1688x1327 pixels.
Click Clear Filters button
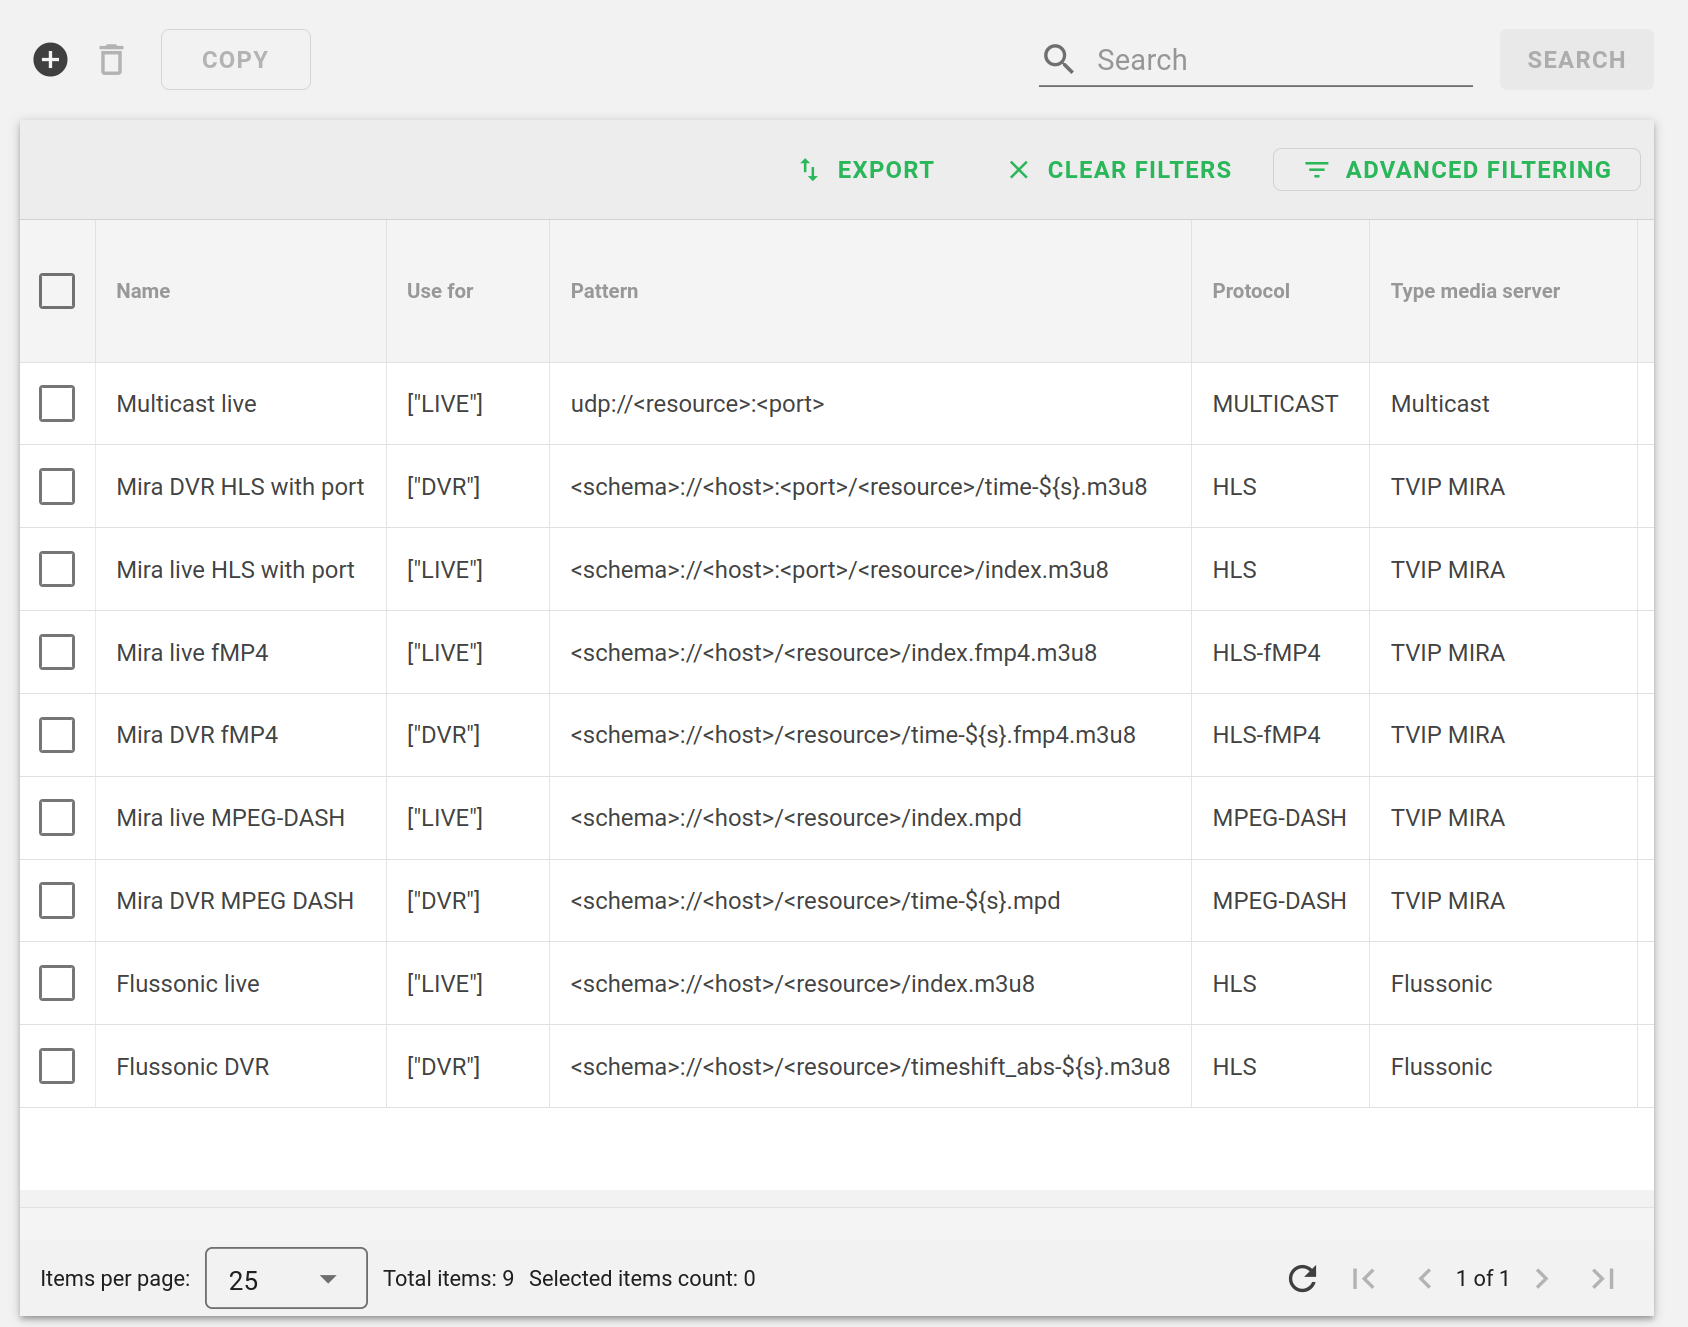(1119, 170)
